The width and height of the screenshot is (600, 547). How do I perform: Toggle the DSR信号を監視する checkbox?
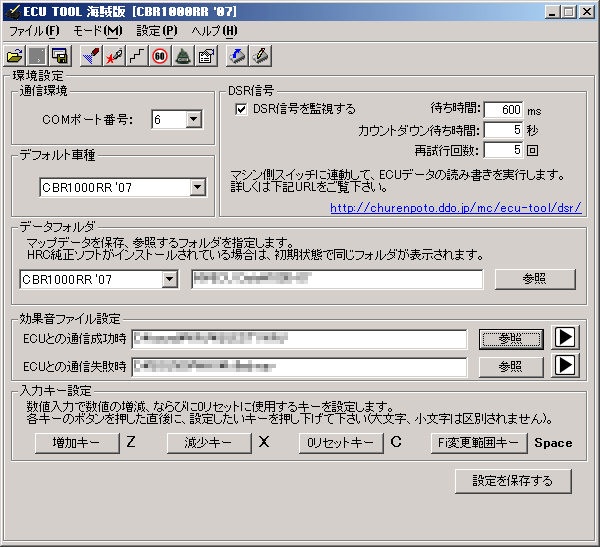(x=241, y=109)
